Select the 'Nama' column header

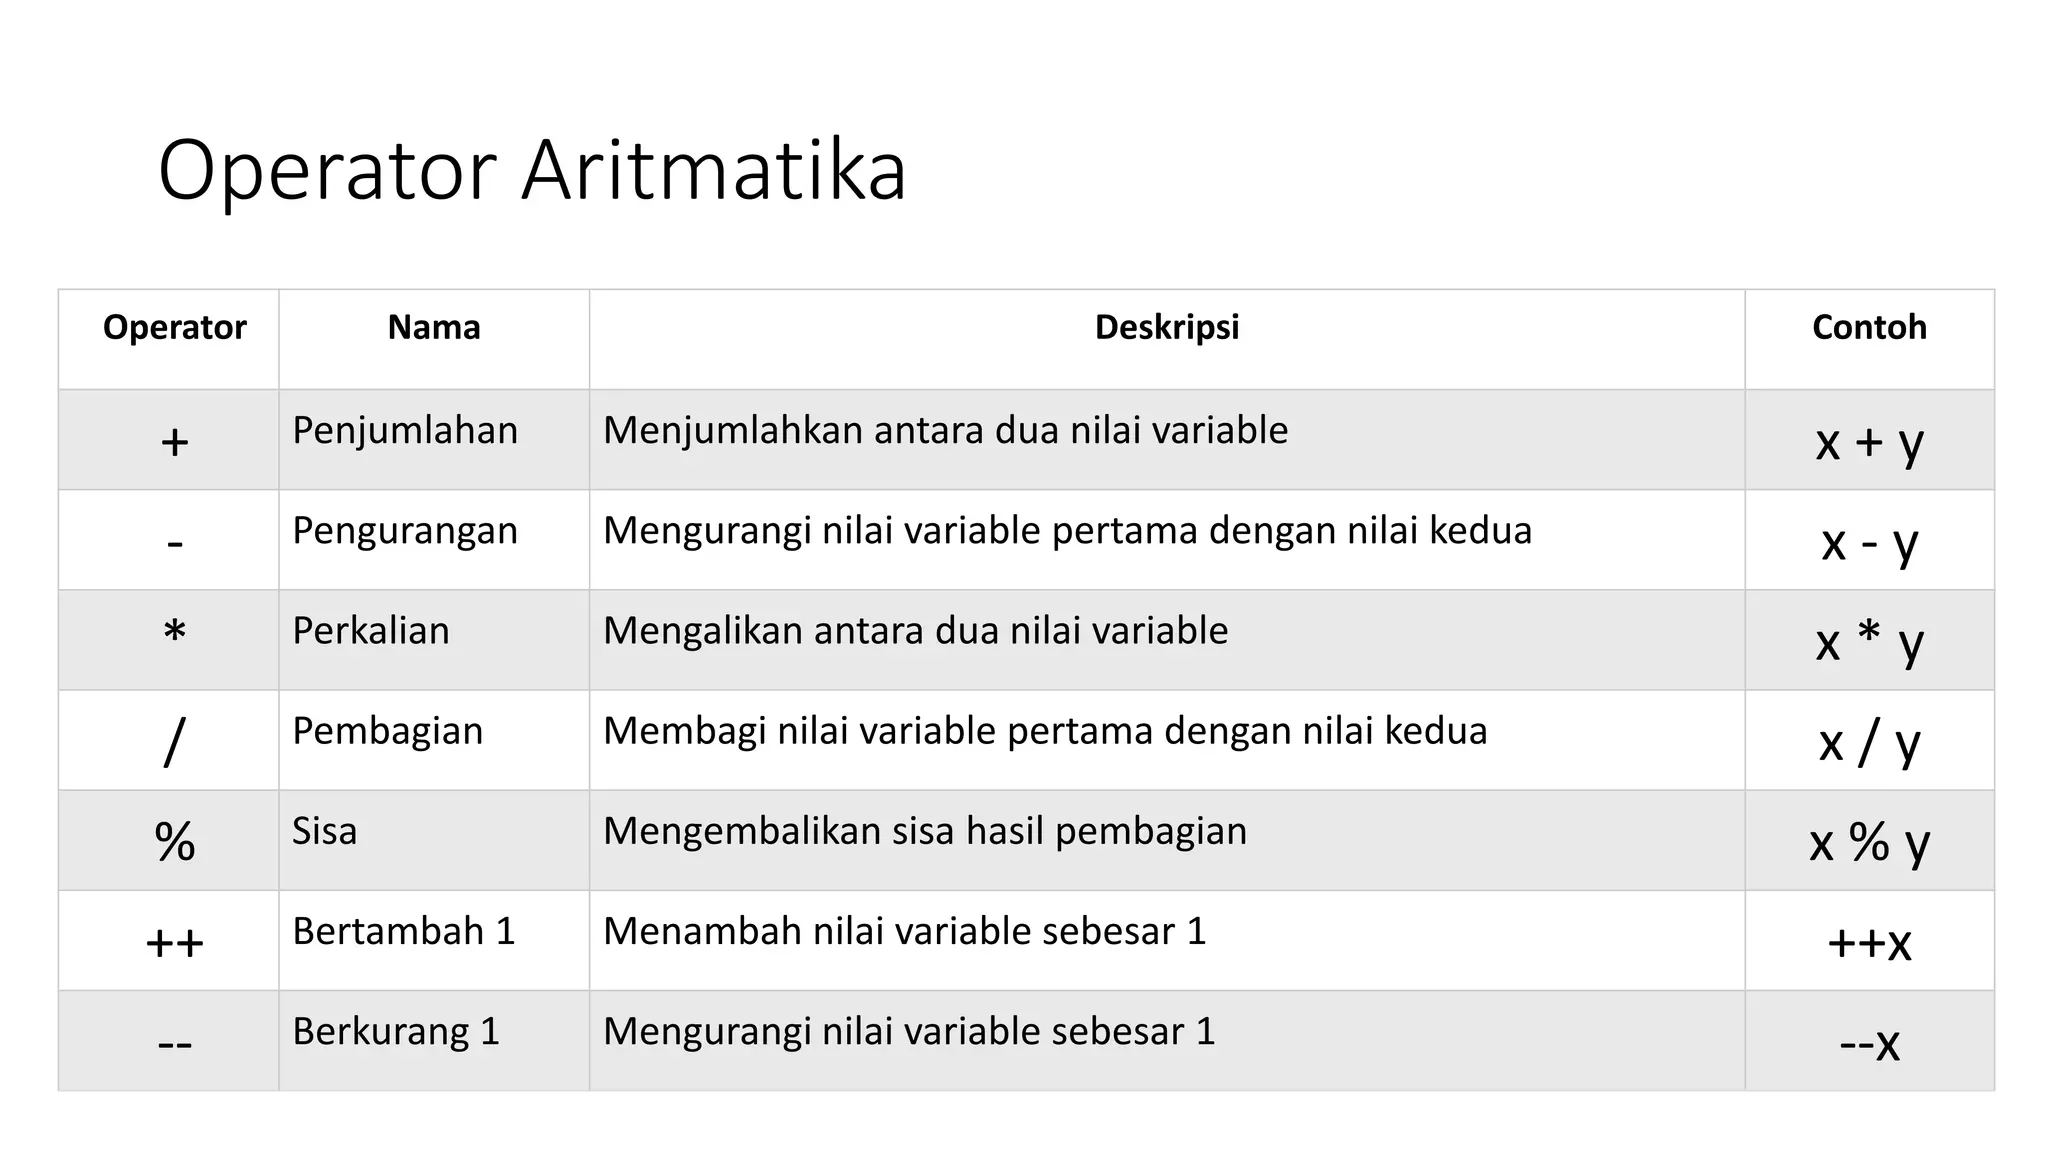pos(434,327)
